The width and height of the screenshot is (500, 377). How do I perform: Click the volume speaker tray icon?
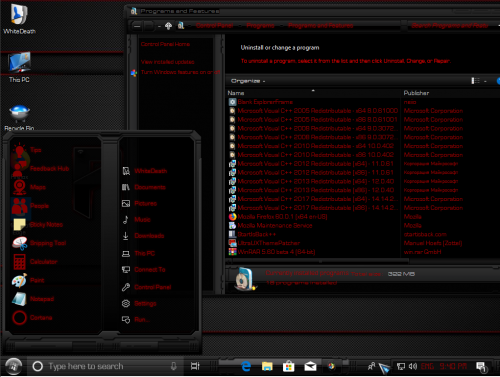(413, 366)
